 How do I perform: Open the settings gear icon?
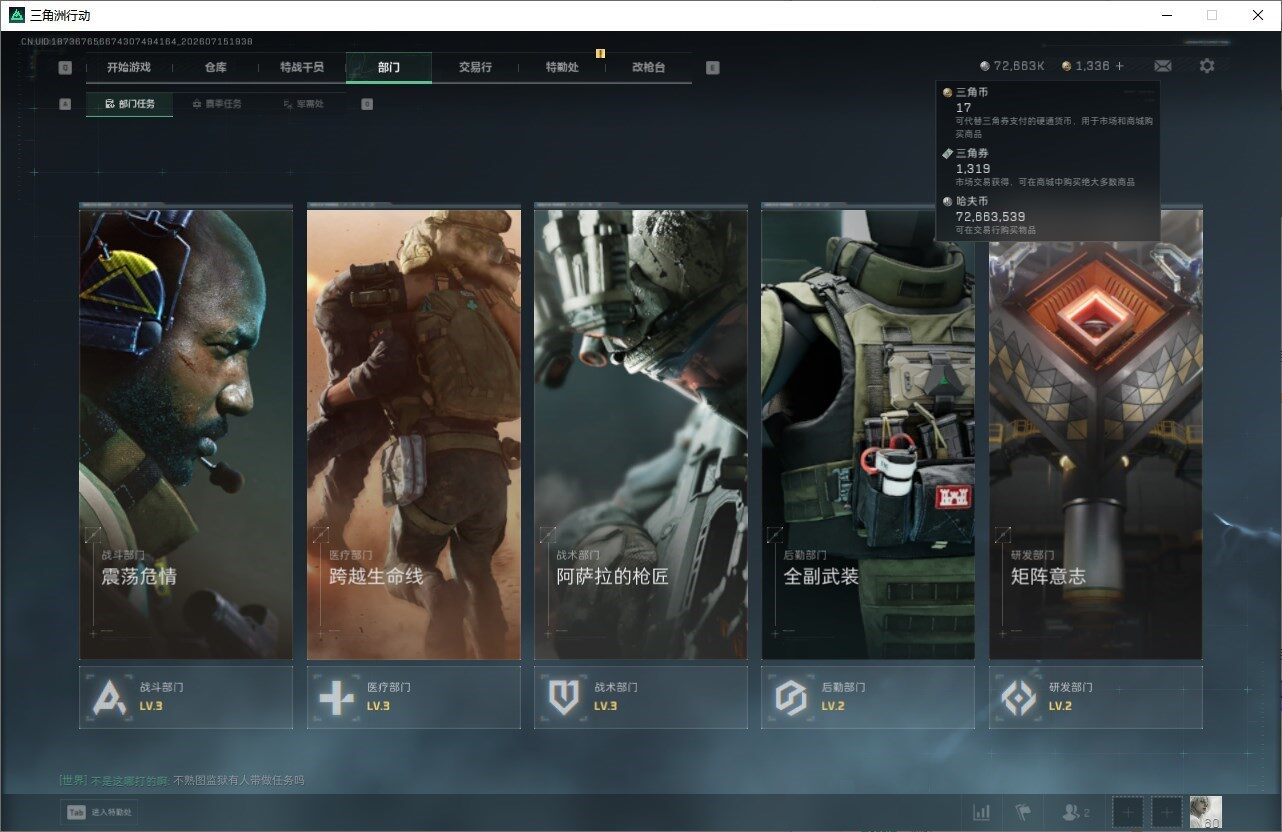(x=1207, y=66)
